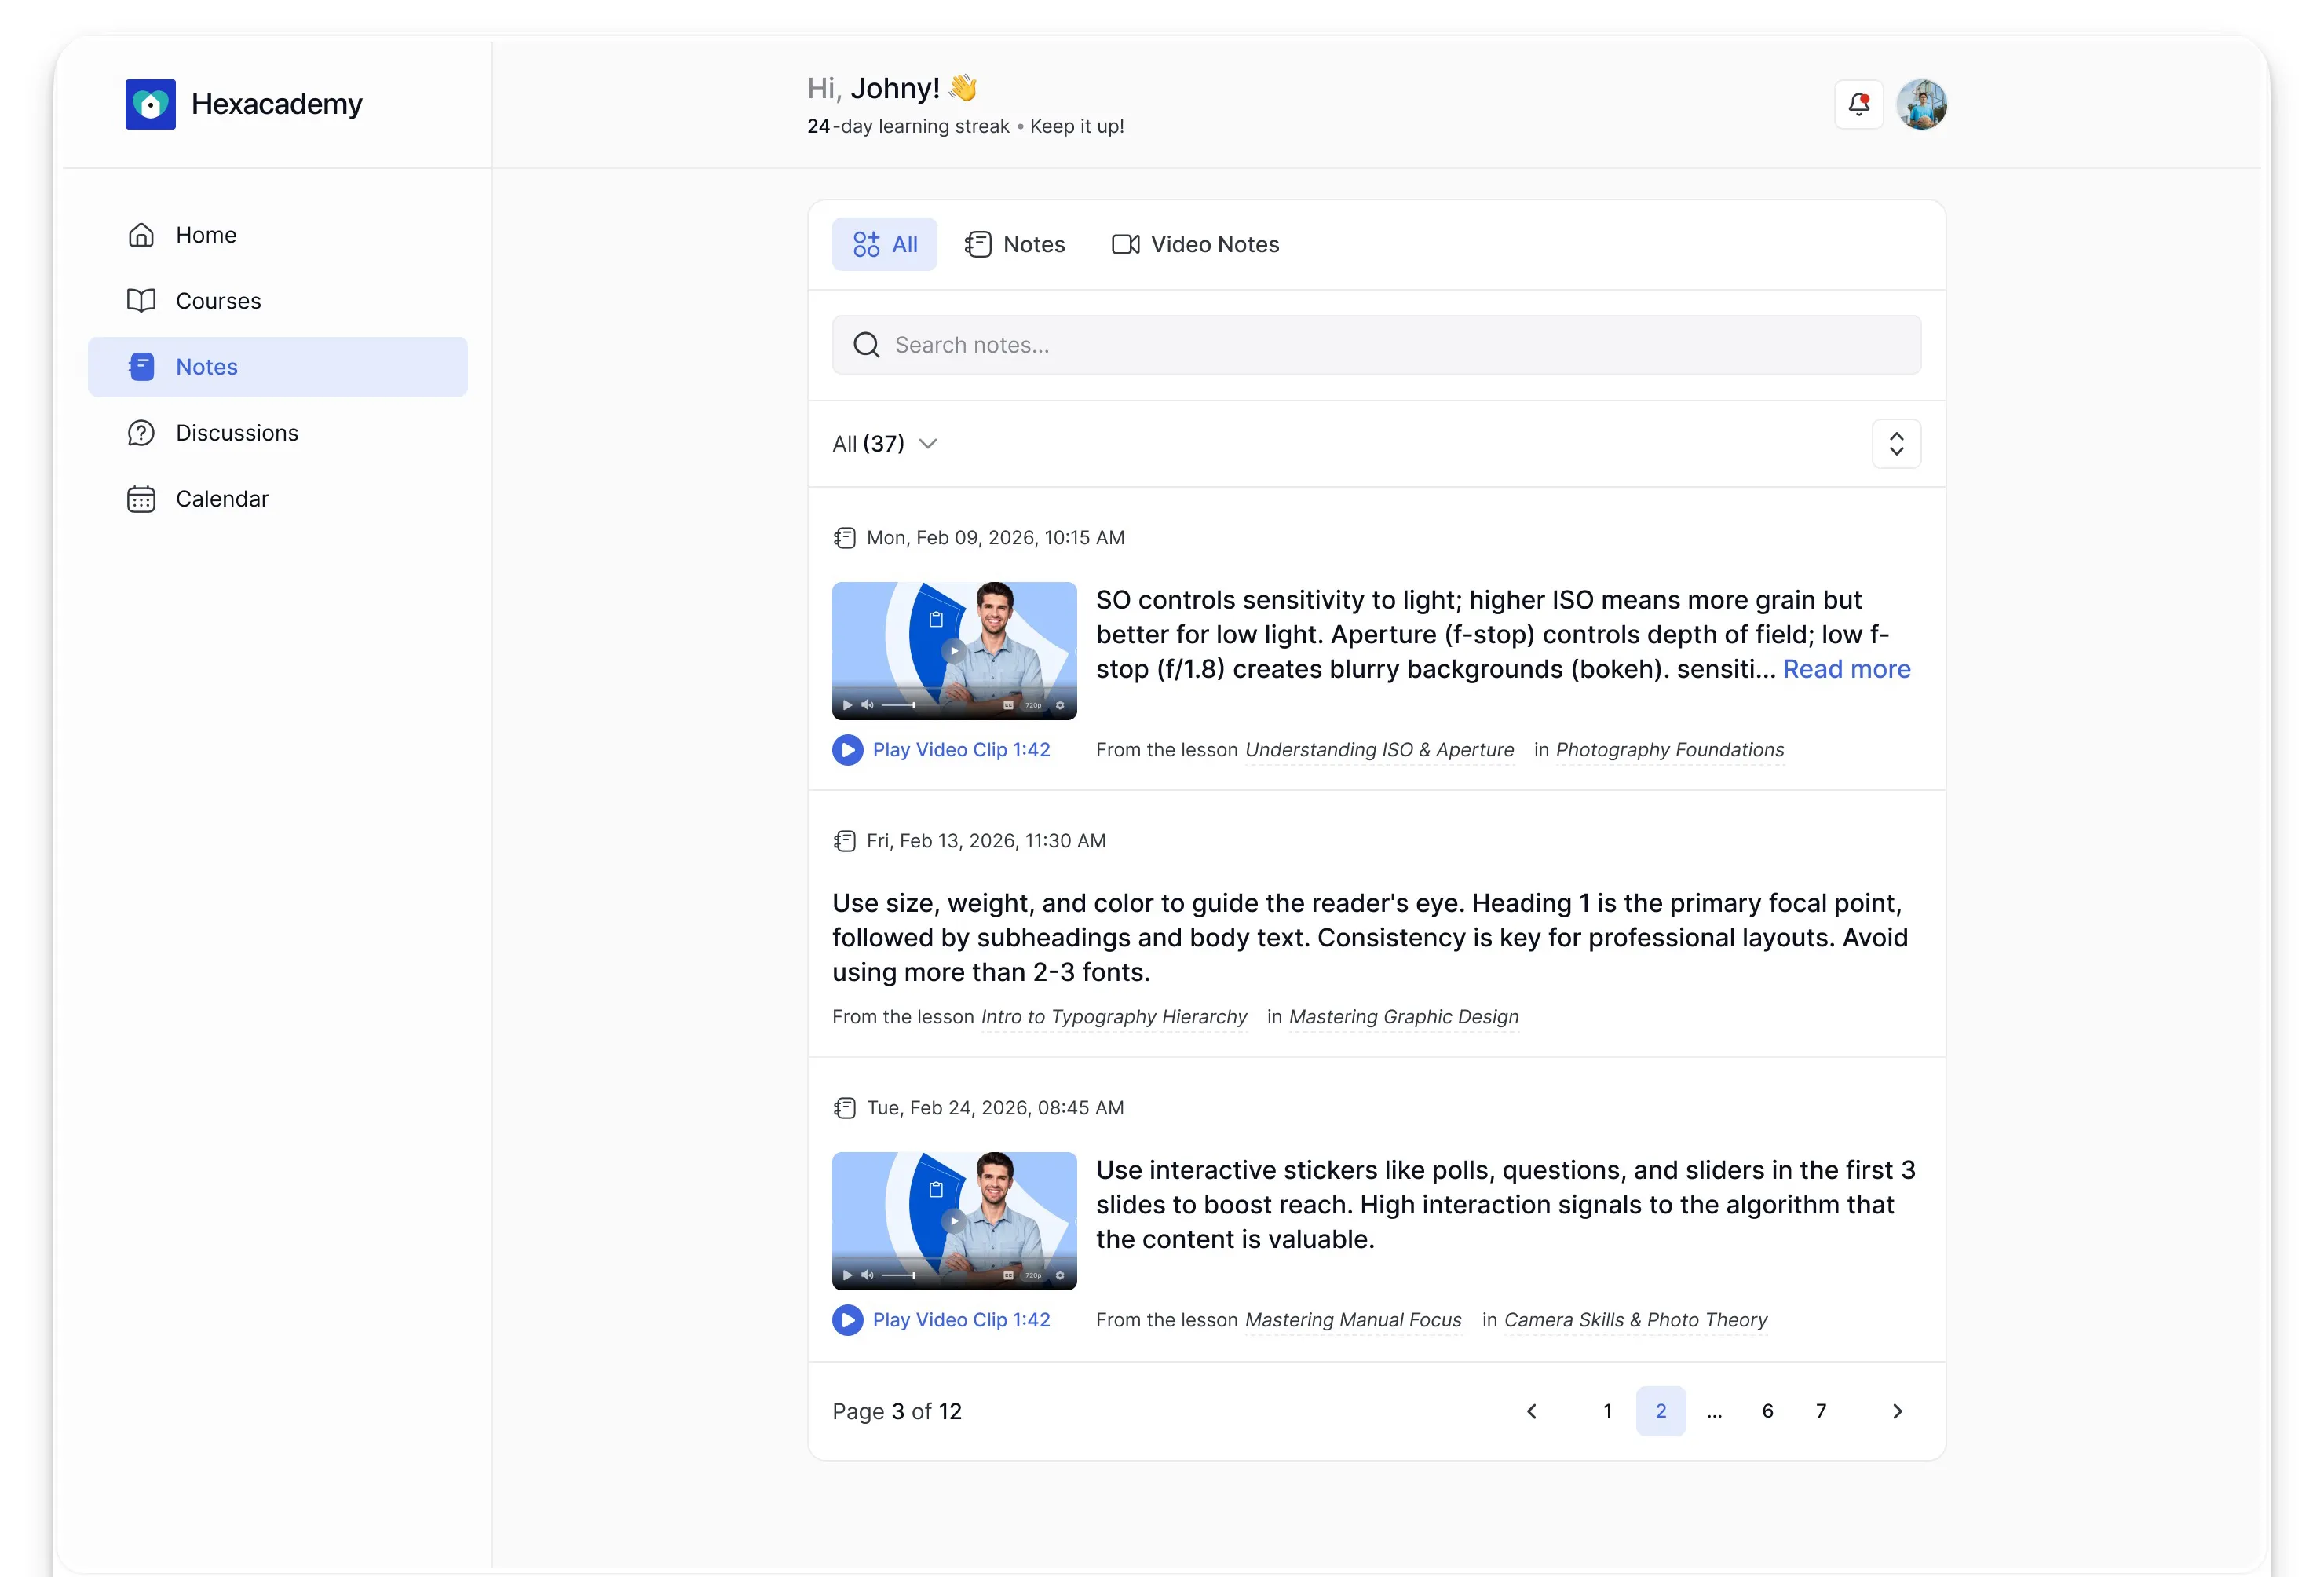Select page 2 in pagination
The height and width of the screenshot is (1577, 2324).
tap(1661, 1412)
